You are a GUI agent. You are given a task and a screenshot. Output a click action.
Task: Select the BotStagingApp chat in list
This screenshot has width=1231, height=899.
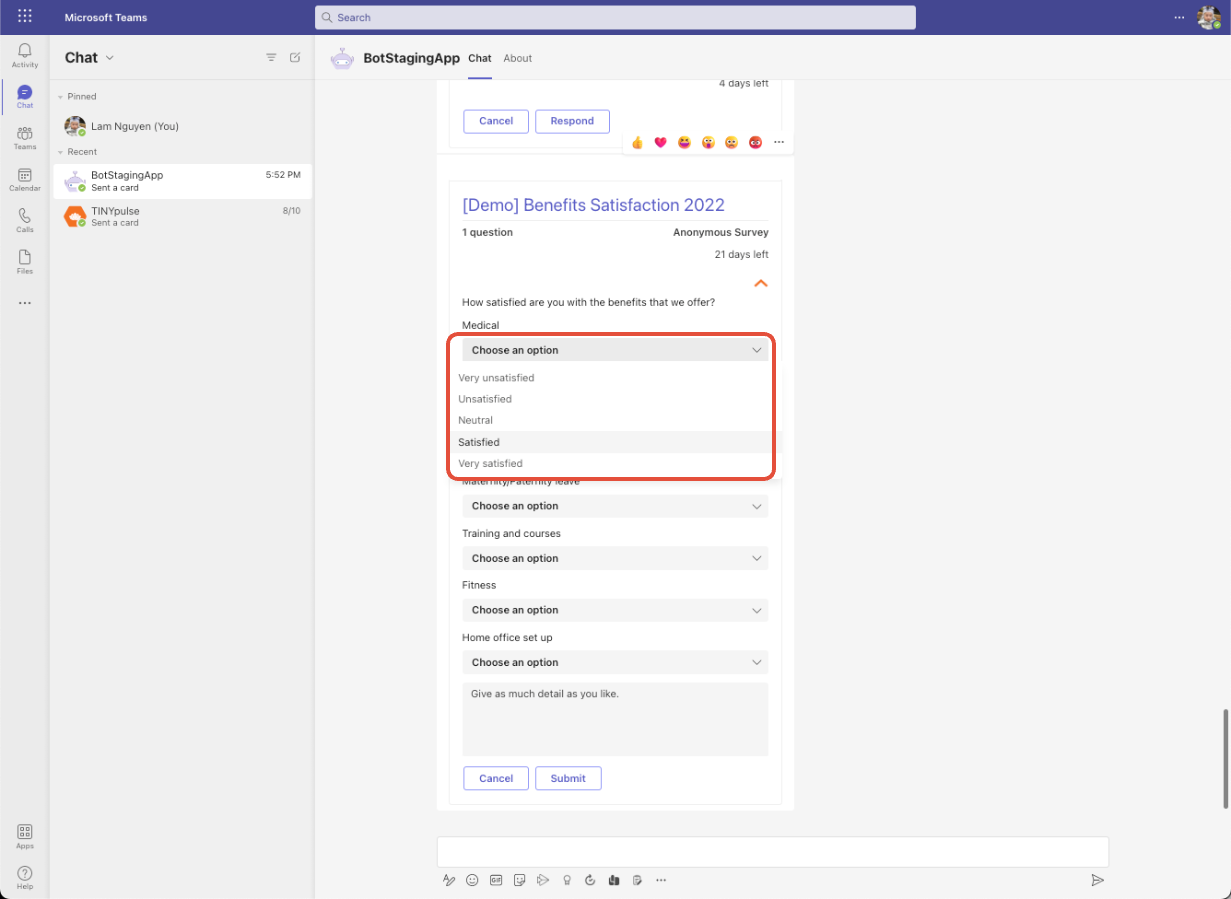point(182,181)
